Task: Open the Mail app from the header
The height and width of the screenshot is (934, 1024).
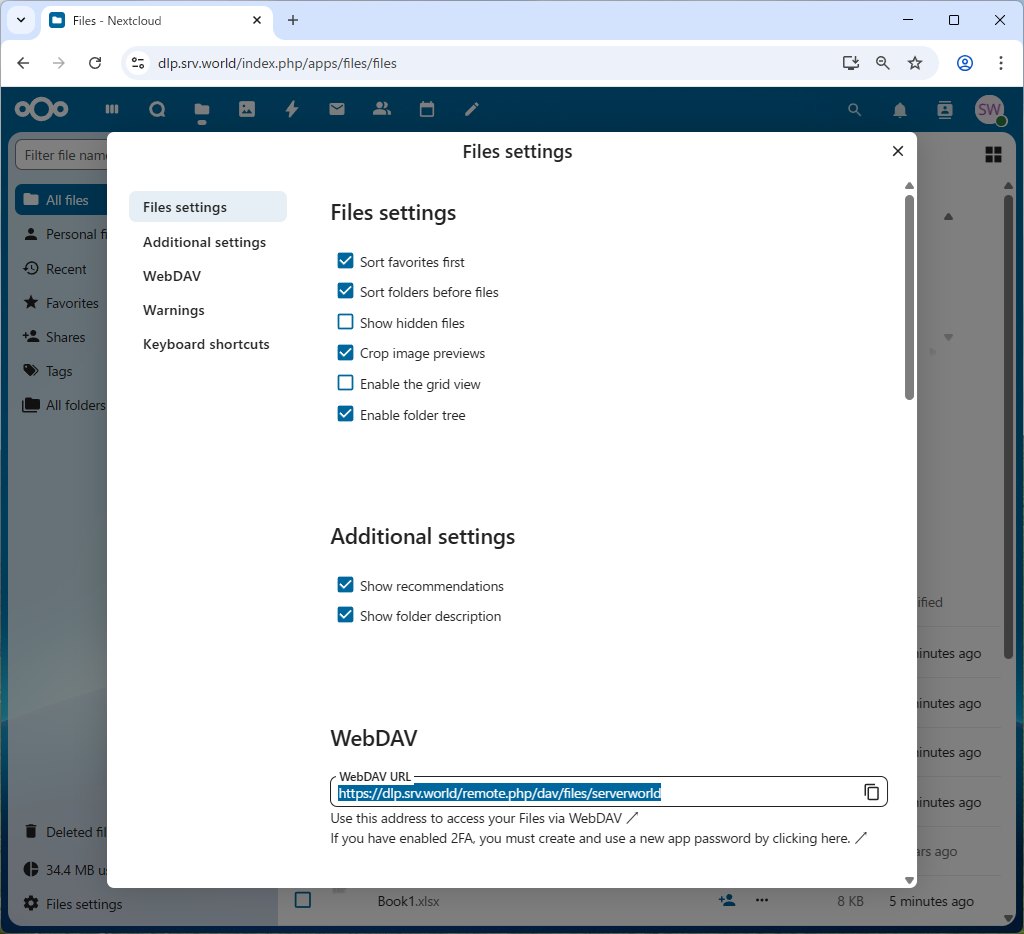Action: coord(336,110)
